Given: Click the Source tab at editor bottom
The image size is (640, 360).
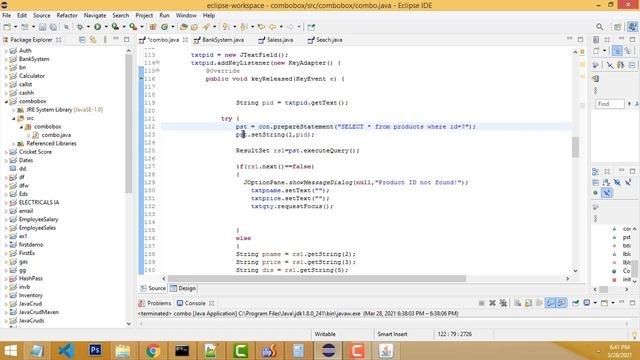Looking at the screenshot, I should click(x=153, y=288).
